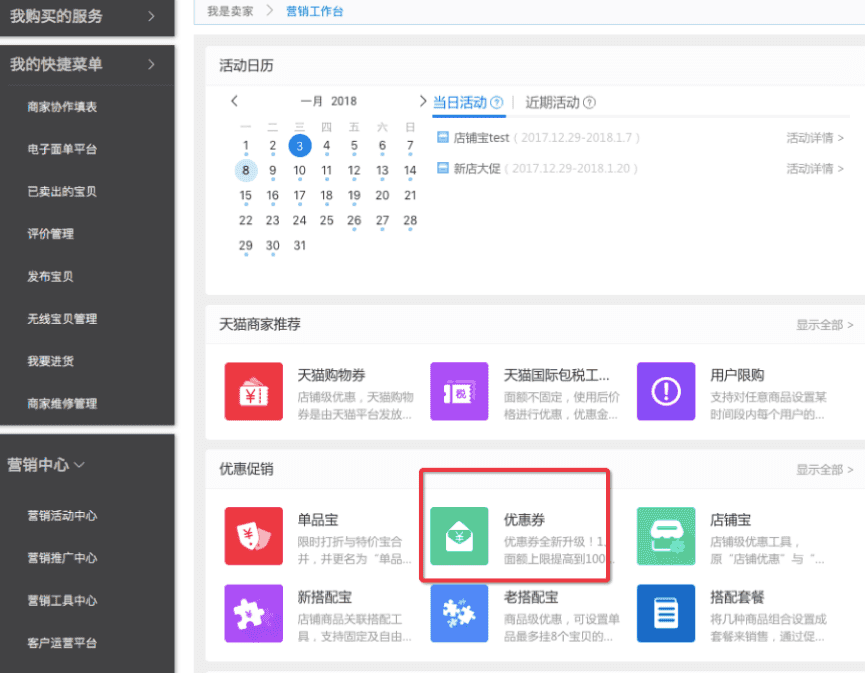This screenshot has width=865, height=673.
Task: Click the 天猫国际包税 tool icon
Action: [458, 391]
